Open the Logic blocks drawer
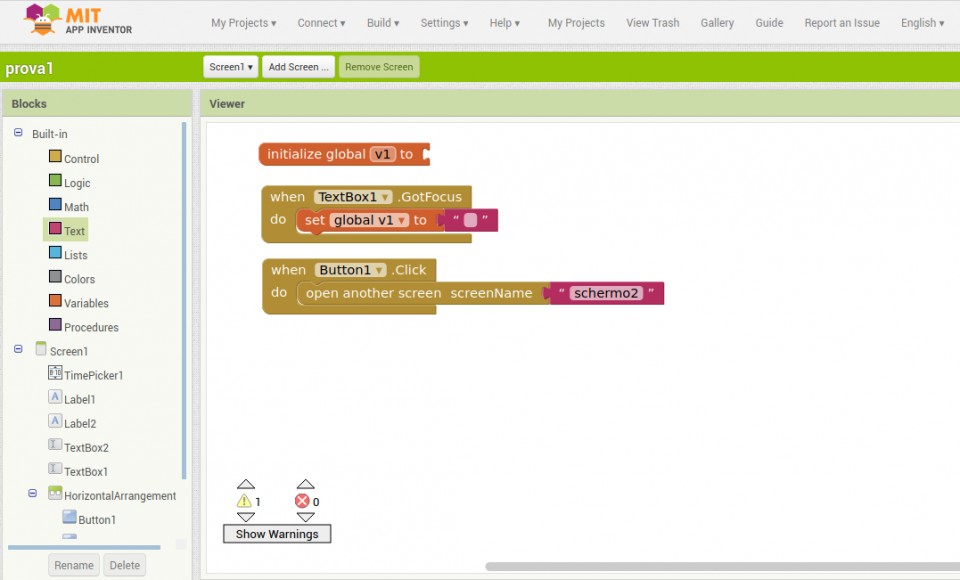This screenshot has height=580, width=960. pos(76,182)
